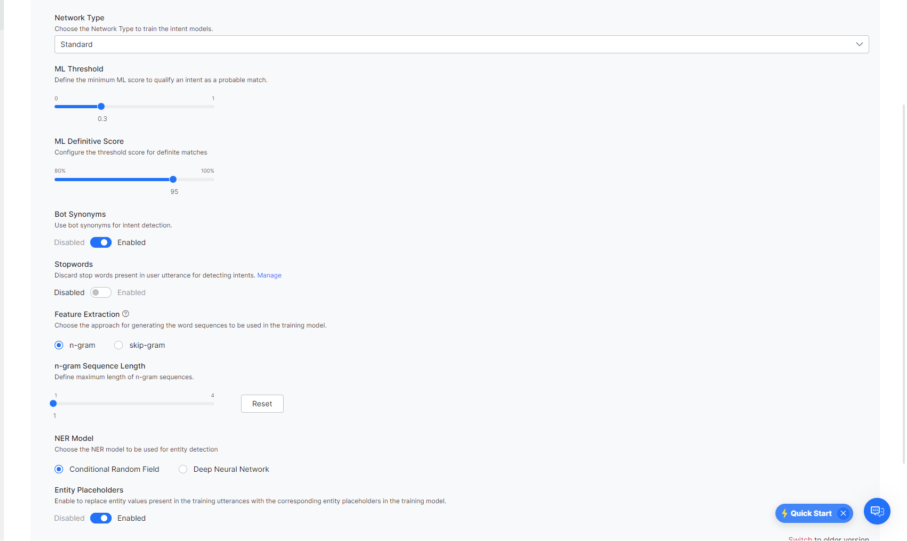The height and width of the screenshot is (541, 907).
Task: Click the ML Threshold slider handle
Action: click(101, 106)
